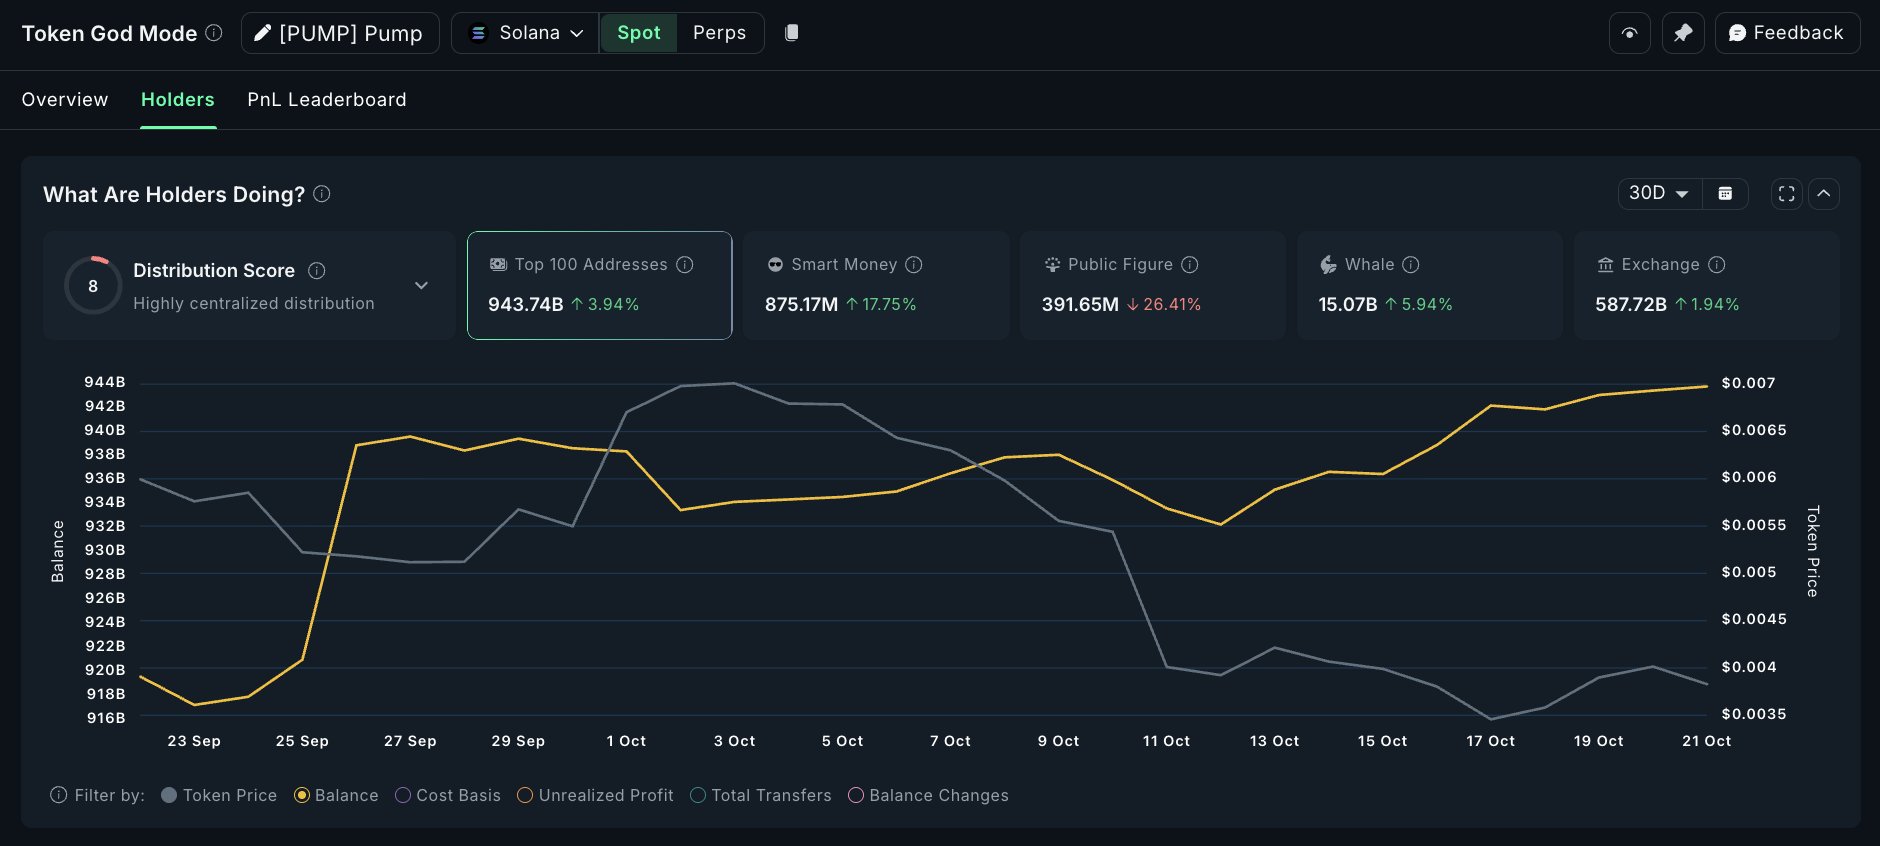Click the eye watch icon button
The width and height of the screenshot is (1880, 846).
coord(1629,33)
